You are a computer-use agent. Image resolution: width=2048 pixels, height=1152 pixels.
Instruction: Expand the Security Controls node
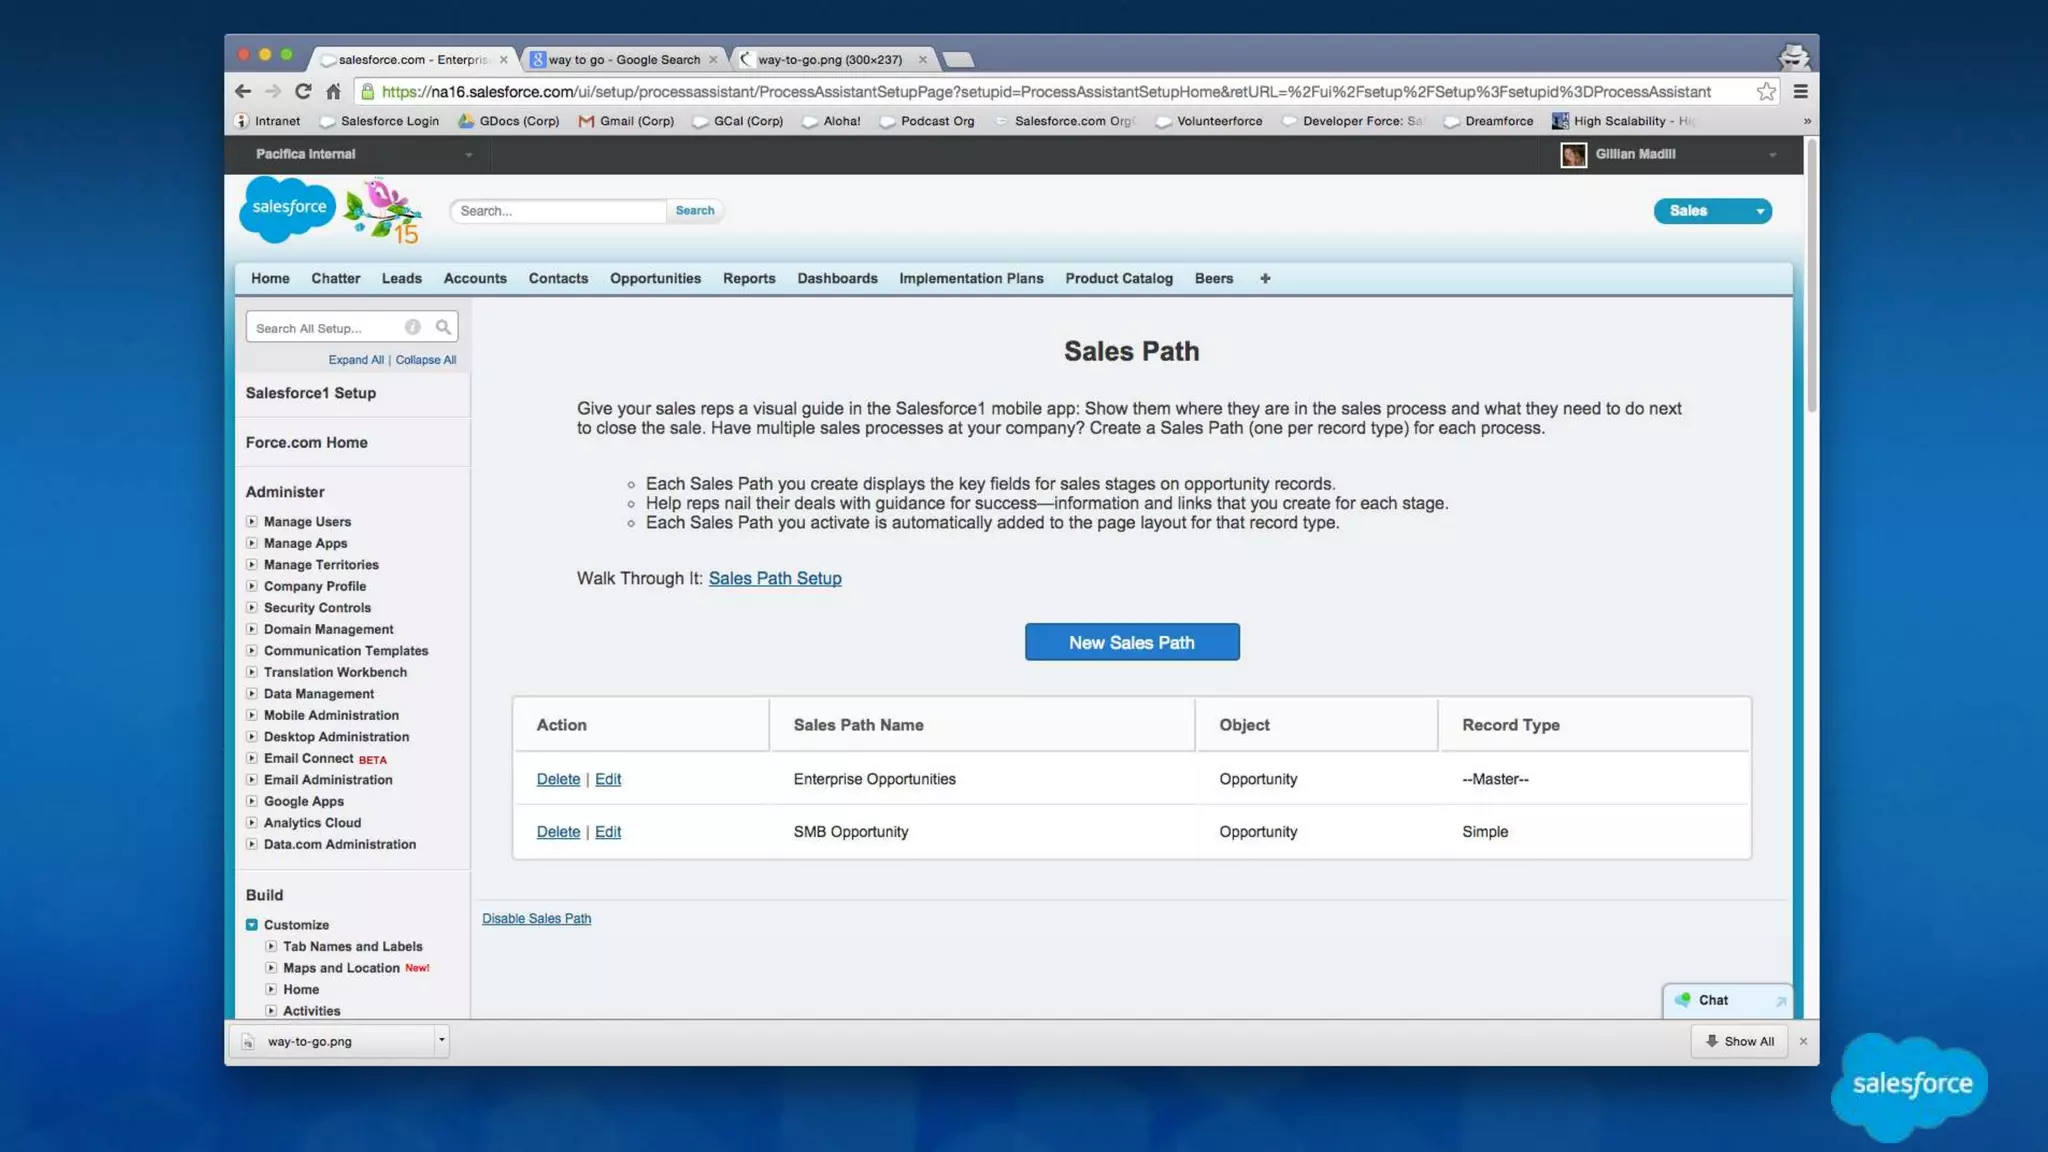pos(252,607)
